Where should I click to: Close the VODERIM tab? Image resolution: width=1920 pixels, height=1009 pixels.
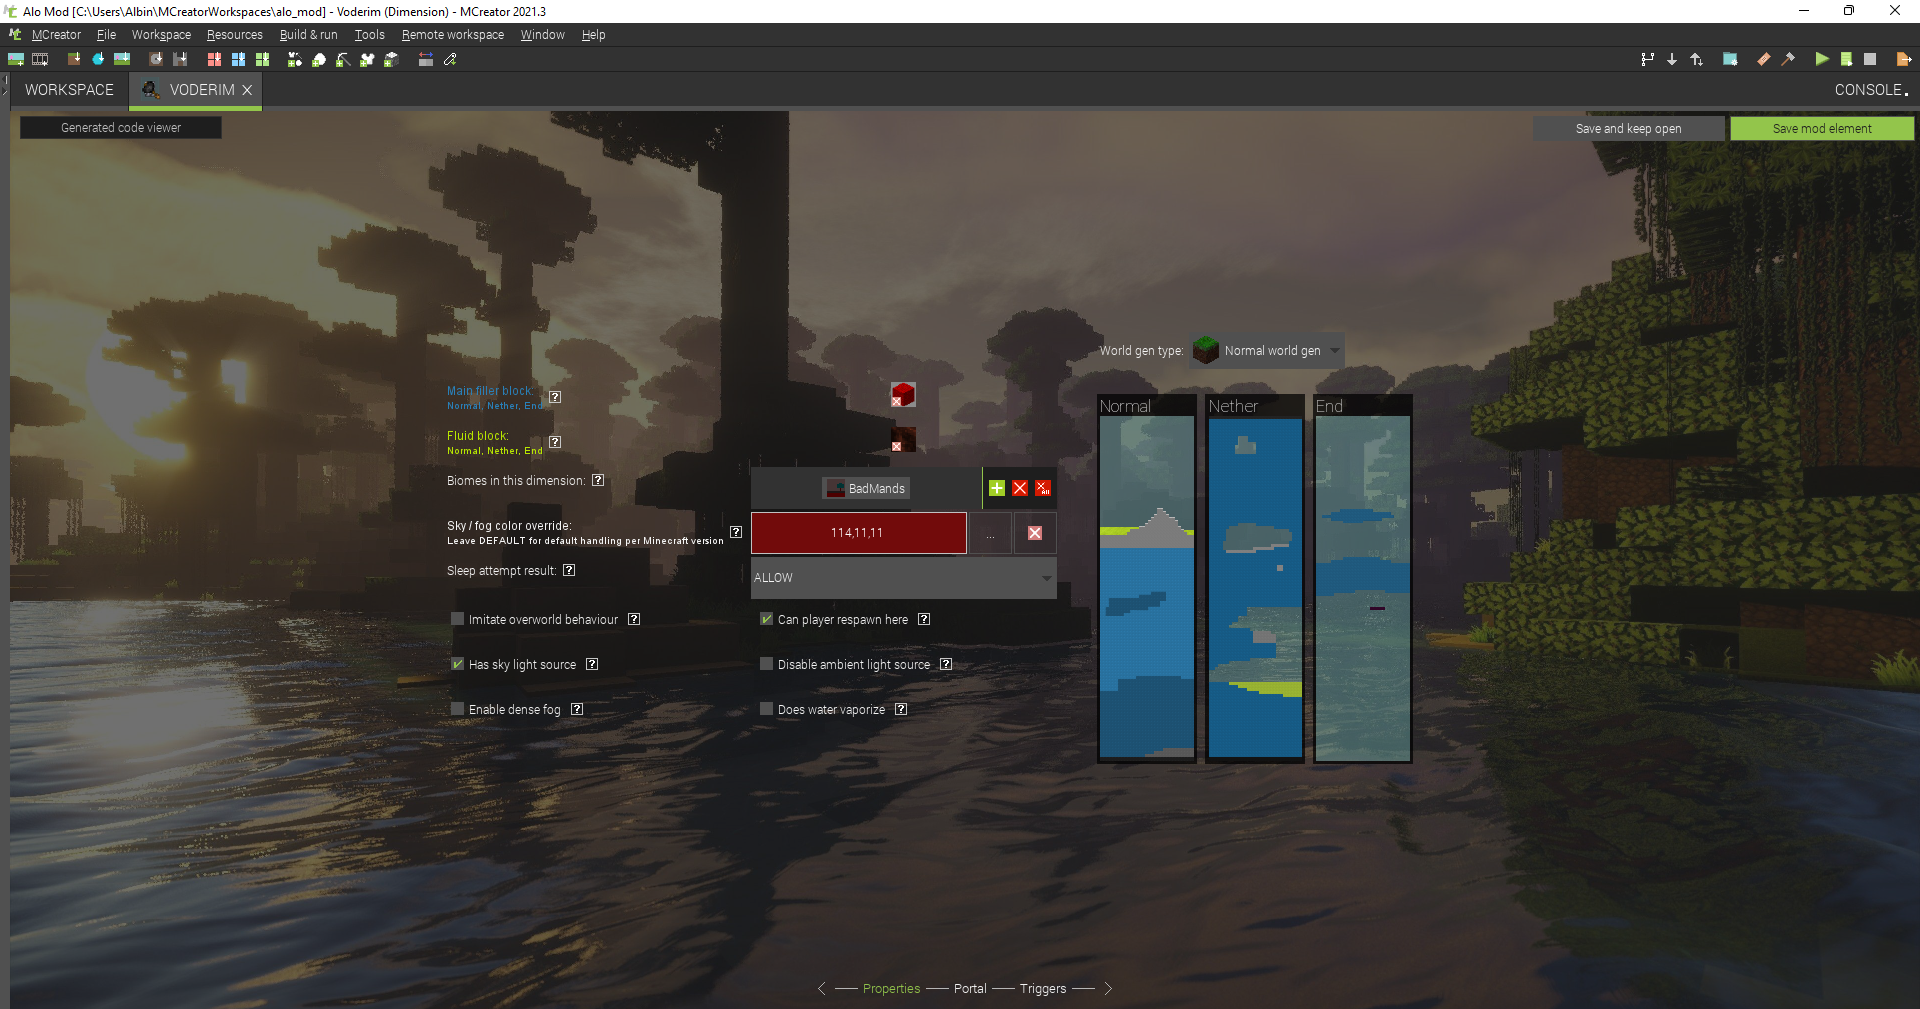pyautogui.click(x=247, y=90)
